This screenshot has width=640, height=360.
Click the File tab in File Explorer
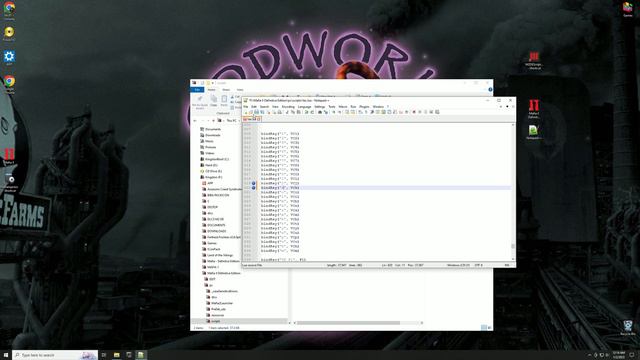pos(198,90)
